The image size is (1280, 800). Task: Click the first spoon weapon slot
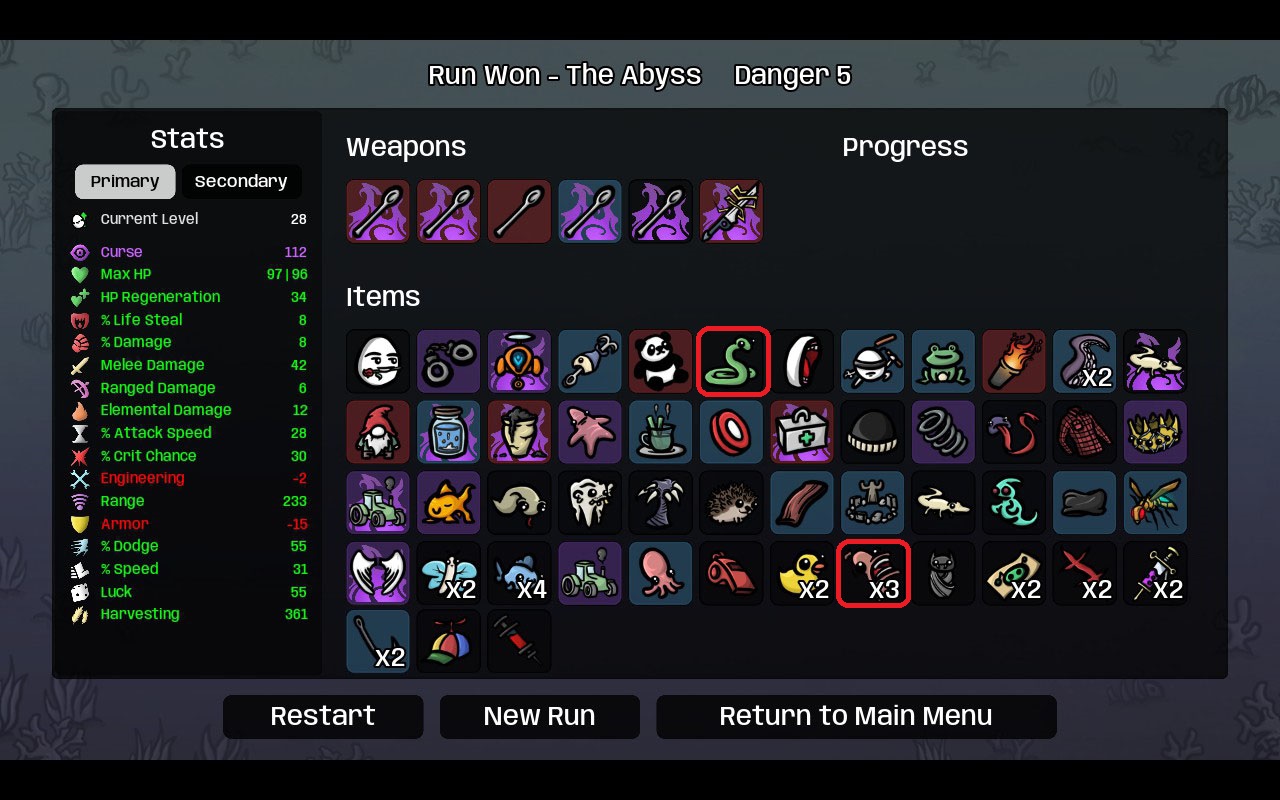point(378,211)
